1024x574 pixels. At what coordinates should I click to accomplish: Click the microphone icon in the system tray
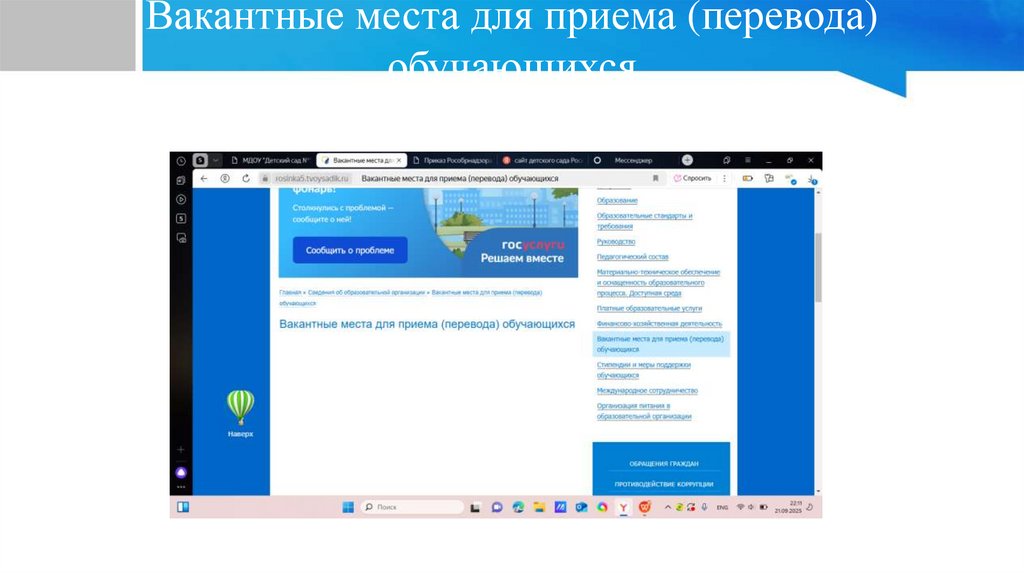[704, 507]
